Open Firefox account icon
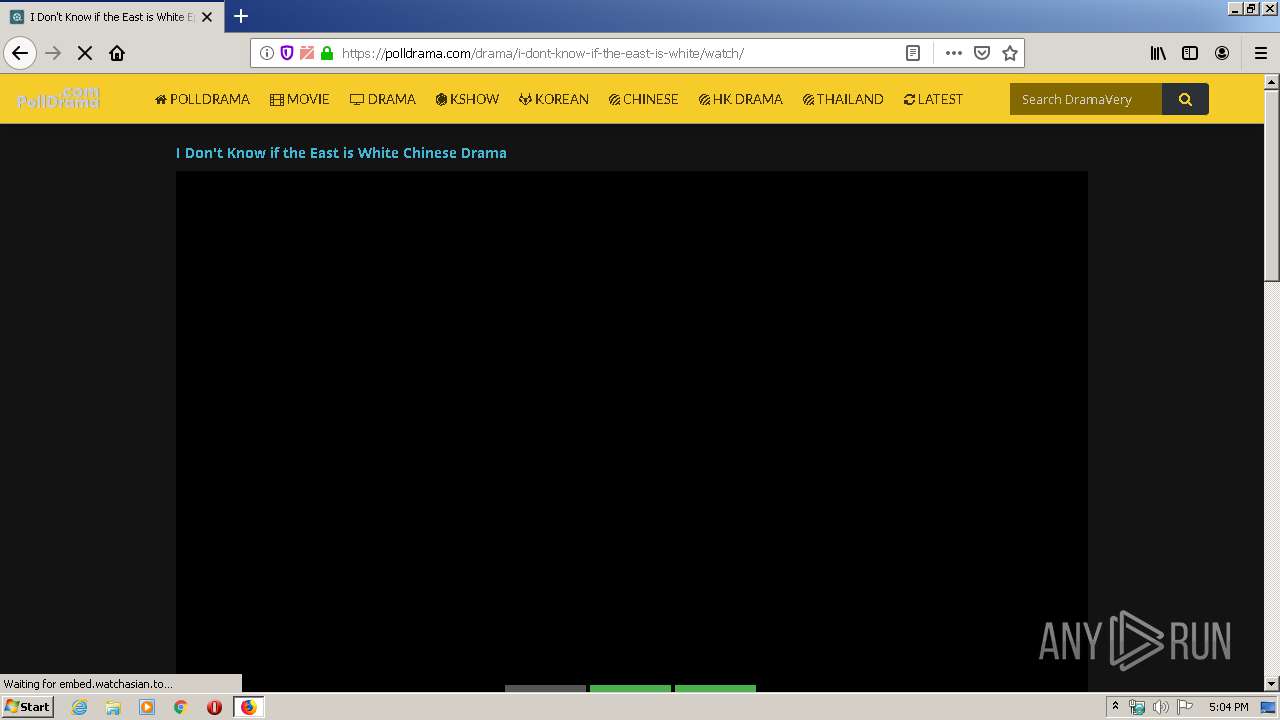The height and width of the screenshot is (720, 1280). click(x=1222, y=53)
